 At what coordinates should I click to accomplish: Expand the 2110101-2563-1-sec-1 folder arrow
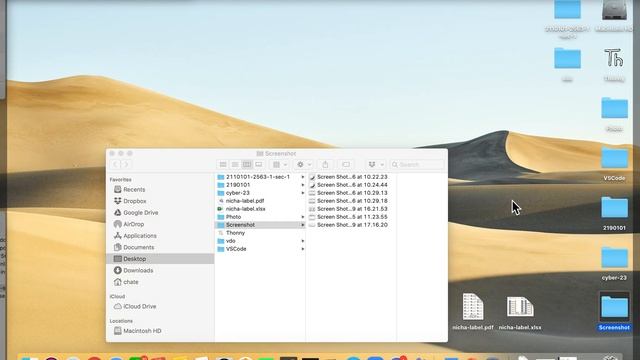tap(302, 177)
